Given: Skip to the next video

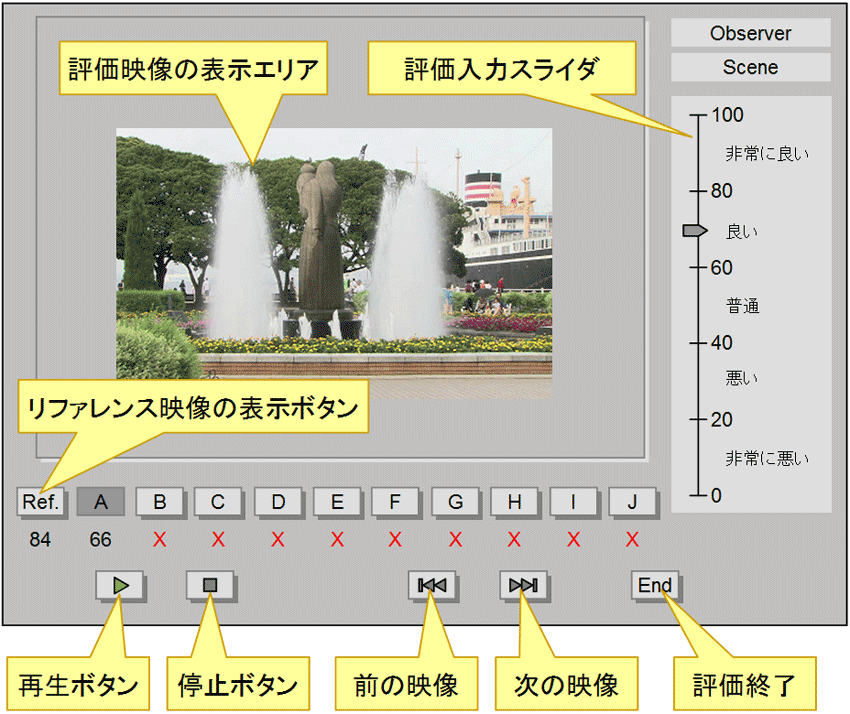Looking at the screenshot, I should point(523,586).
